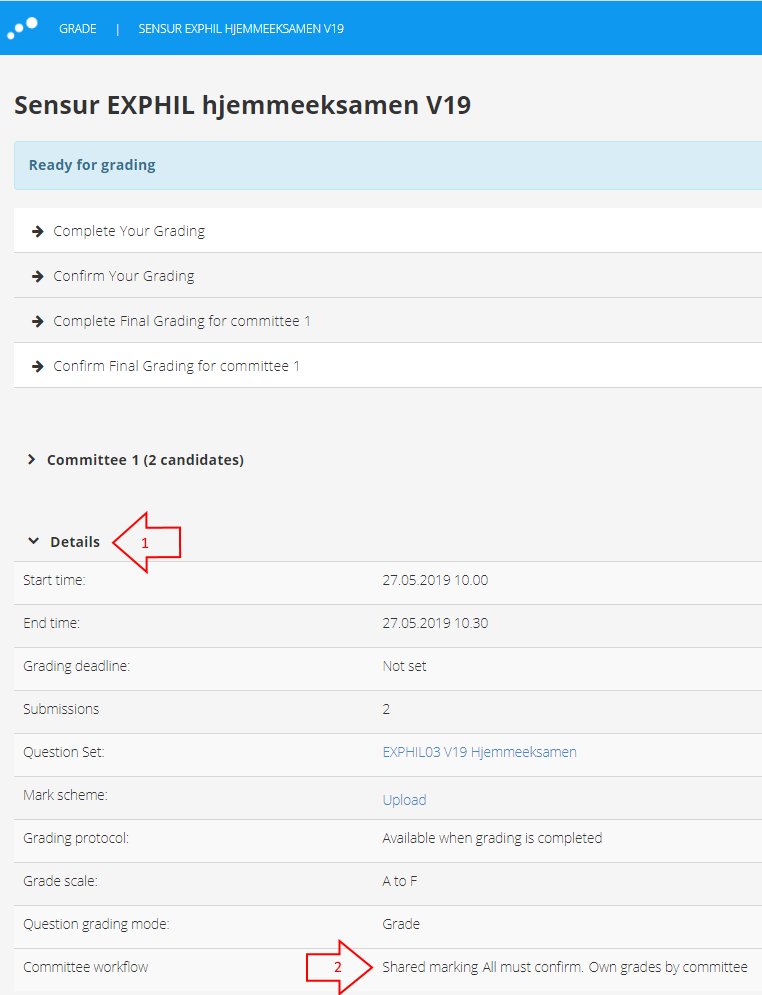This screenshot has height=995, width=762.
Task: Click the Committee workflow label
Action: pos(86,967)
